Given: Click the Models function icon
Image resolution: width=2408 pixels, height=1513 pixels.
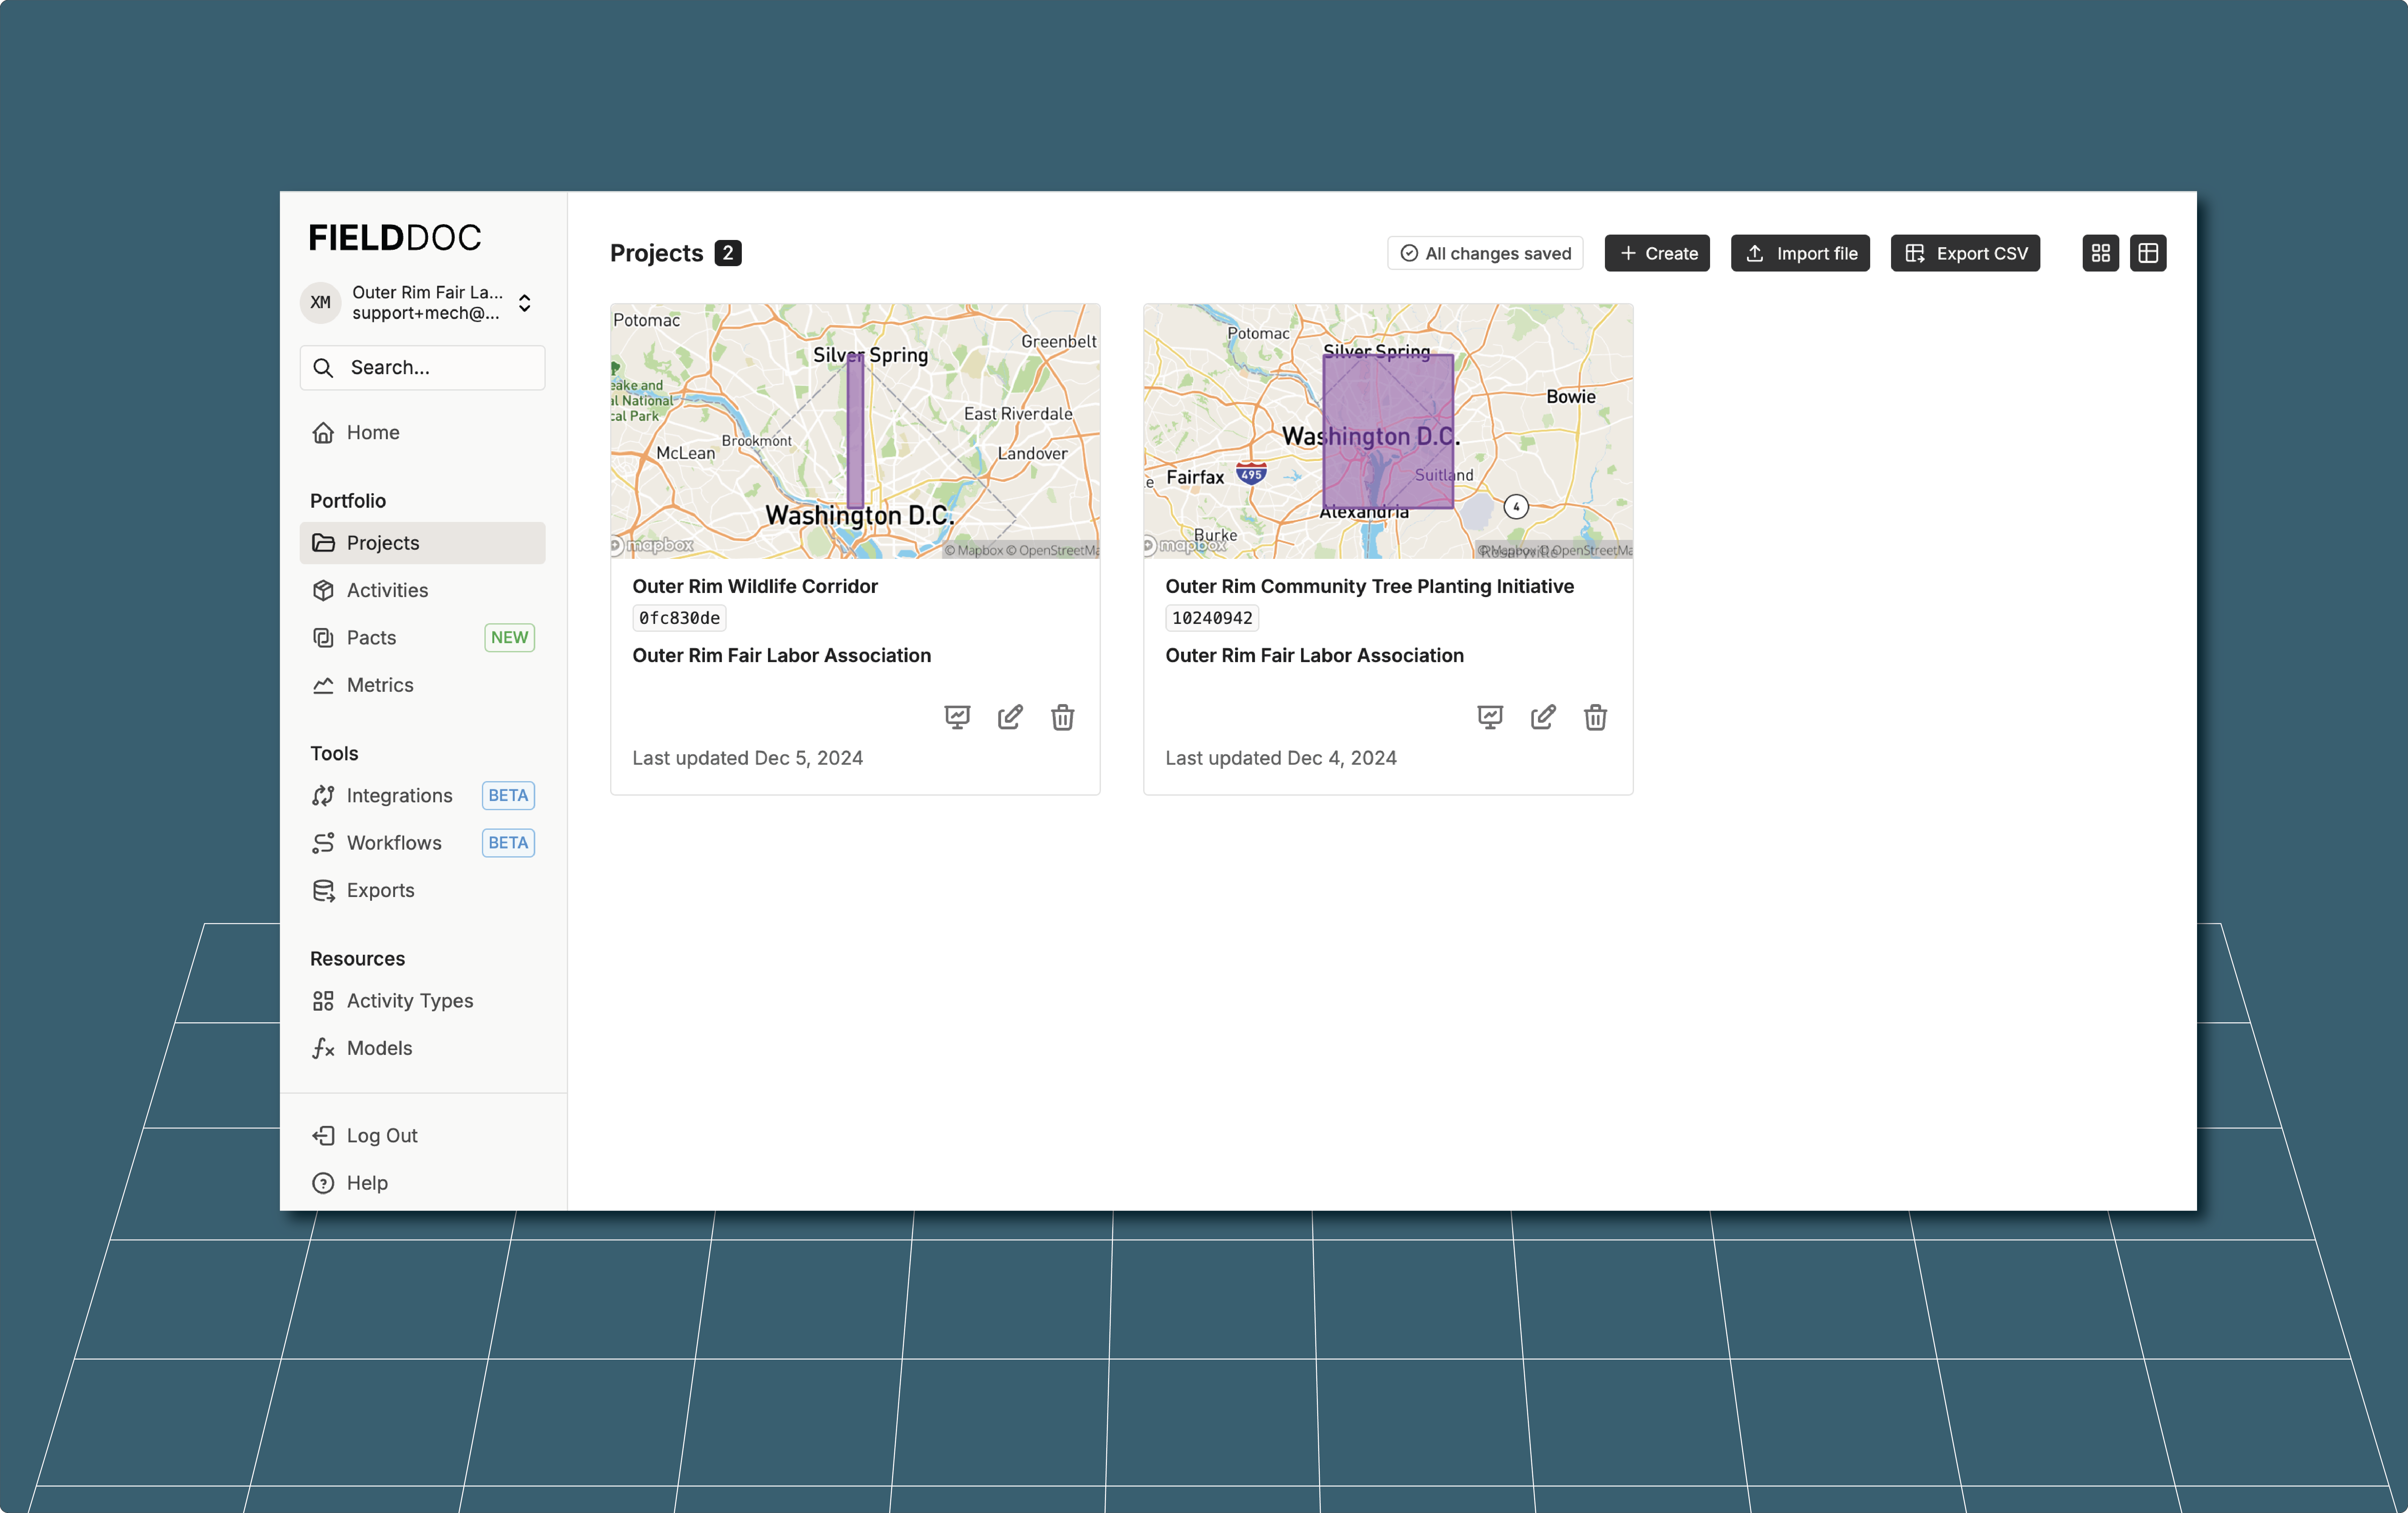Looking at the screenshot, I should click(323, 1048).
